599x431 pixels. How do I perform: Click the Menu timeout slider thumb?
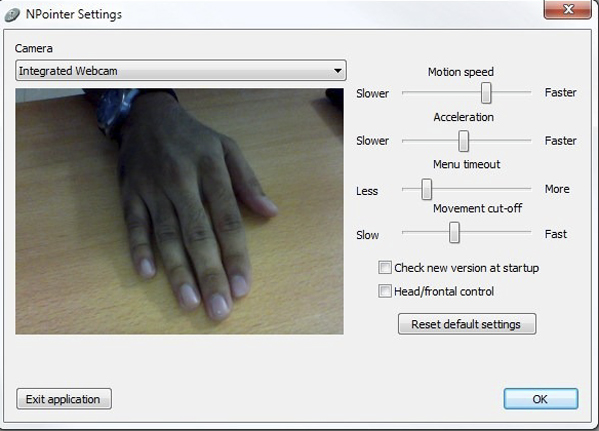[x=426, y=189]
